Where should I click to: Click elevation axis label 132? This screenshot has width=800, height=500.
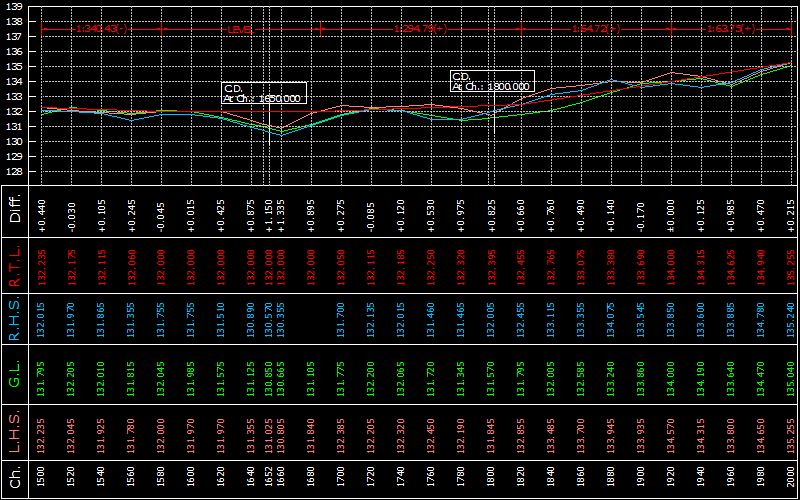16,112
